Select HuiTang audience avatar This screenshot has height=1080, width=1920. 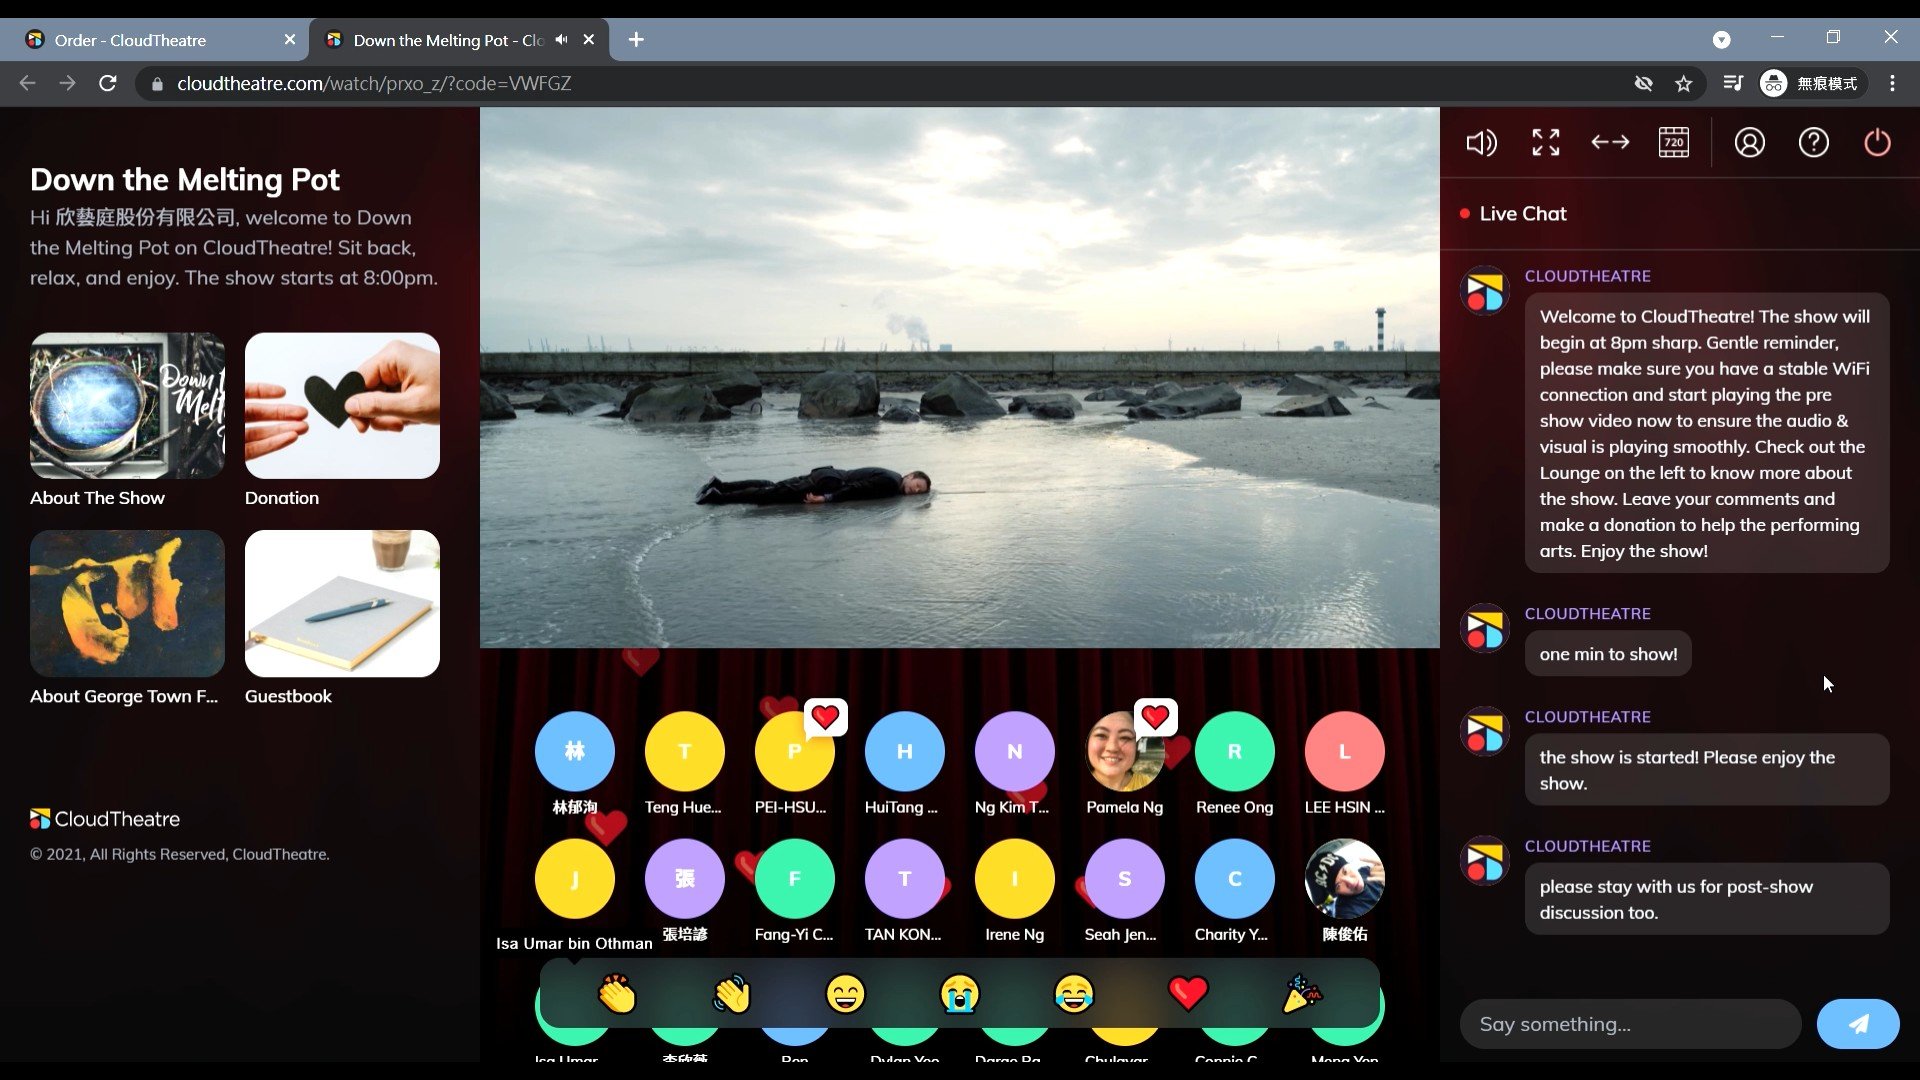coord(905,752)
